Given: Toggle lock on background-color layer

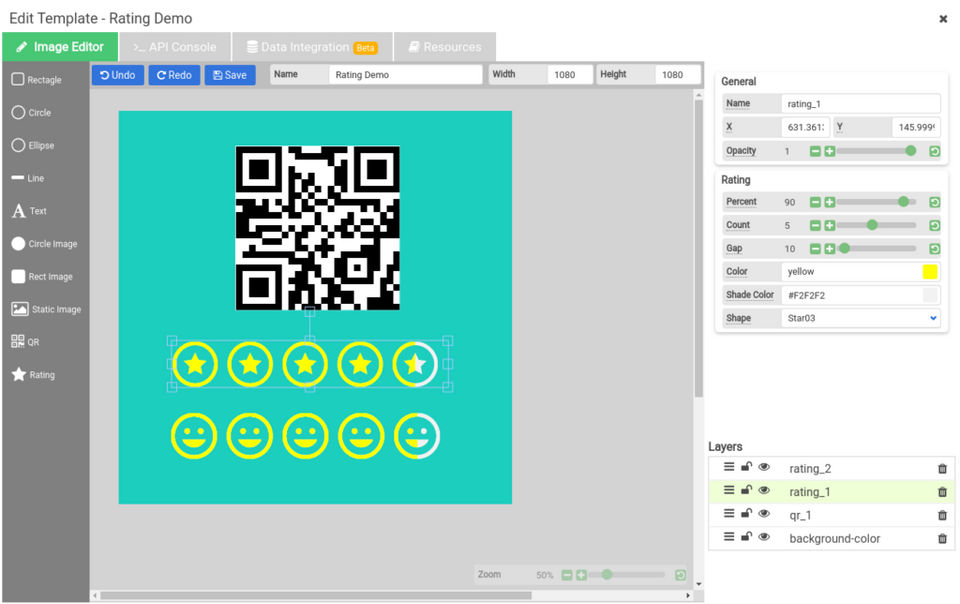Looking at the screenshot, I should (746, 536).
